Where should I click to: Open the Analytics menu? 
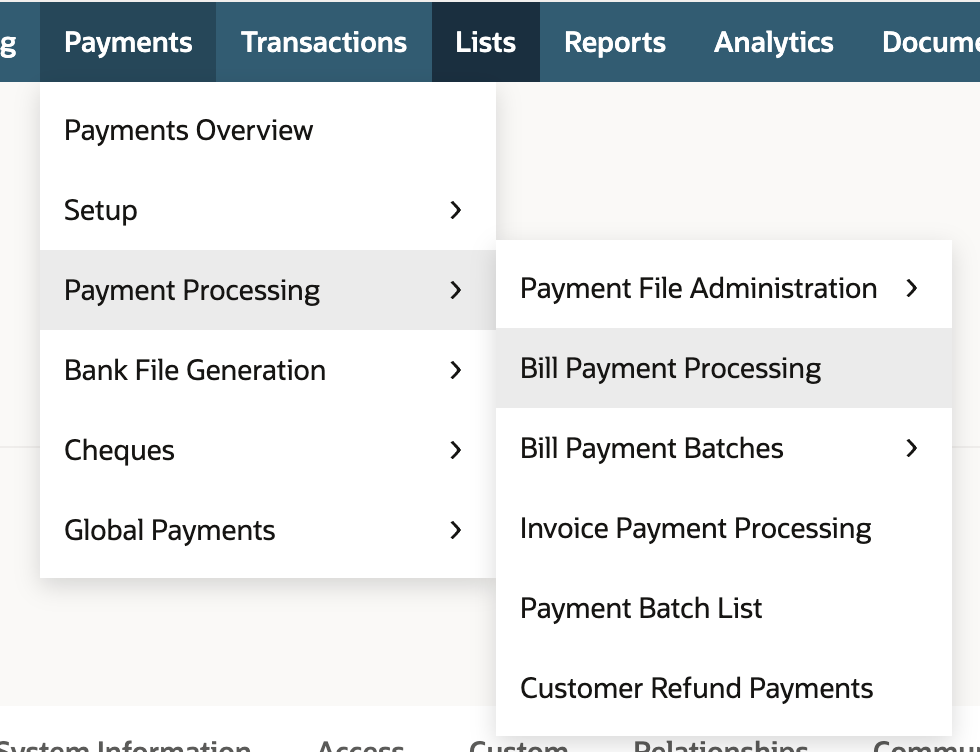click(774, 42)
